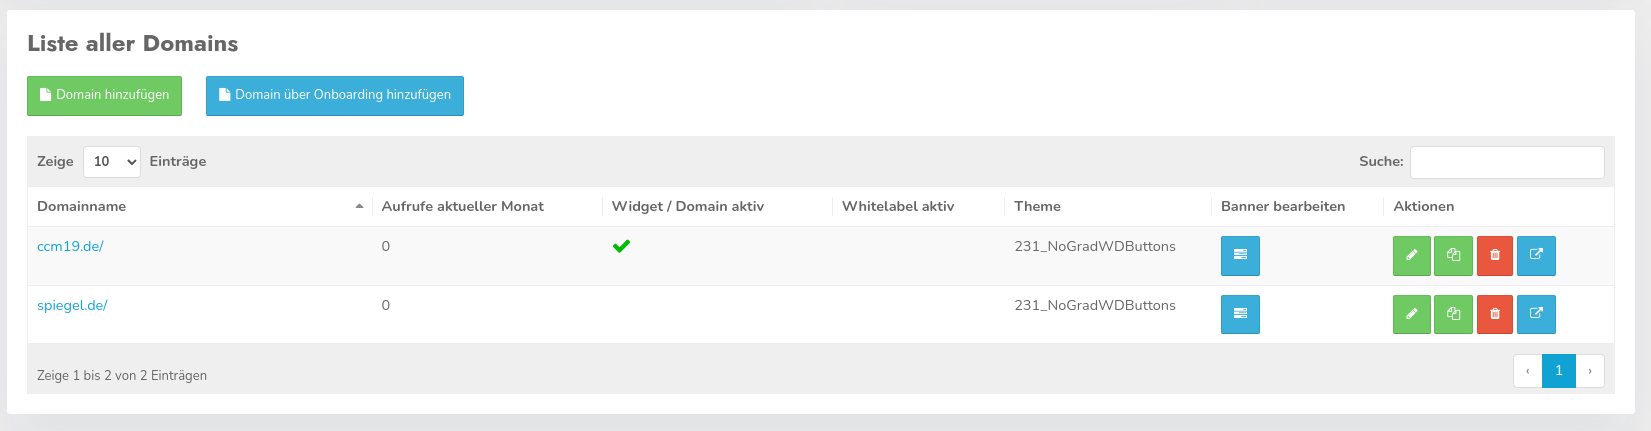Edit the banner for spiegel.de
The height and width of the screenshot is (431, 1651).
tap(1240, 314)
